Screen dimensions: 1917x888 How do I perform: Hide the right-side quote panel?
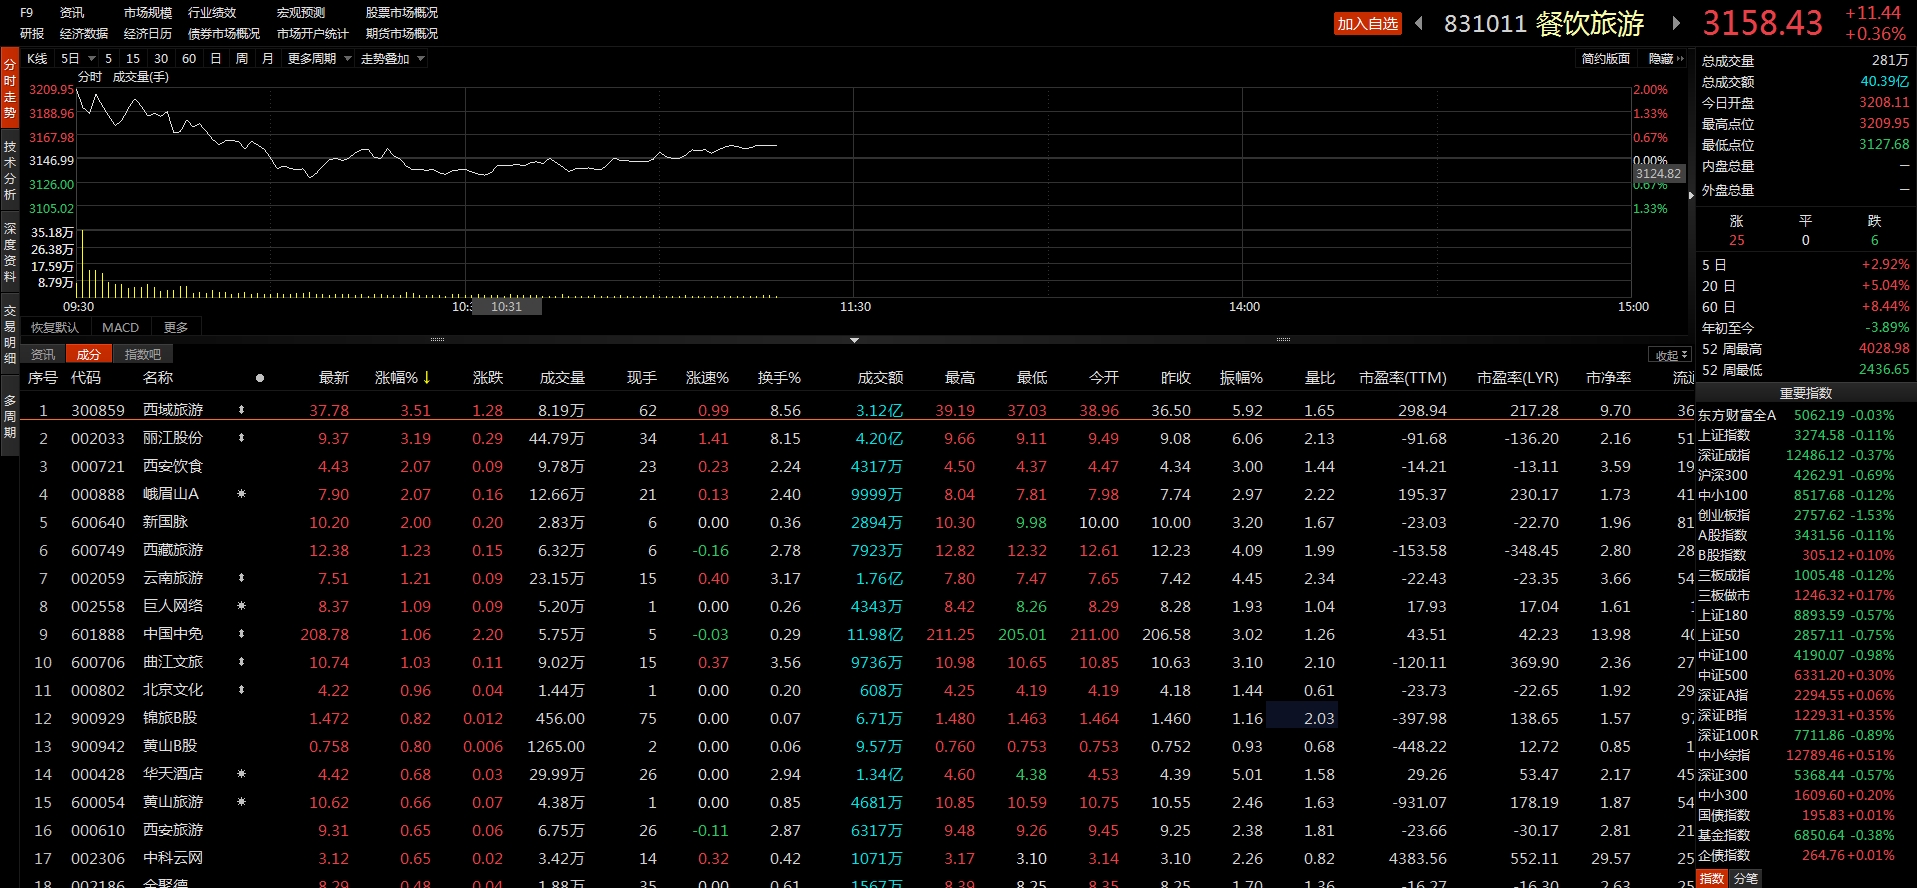click(1665, 59)
